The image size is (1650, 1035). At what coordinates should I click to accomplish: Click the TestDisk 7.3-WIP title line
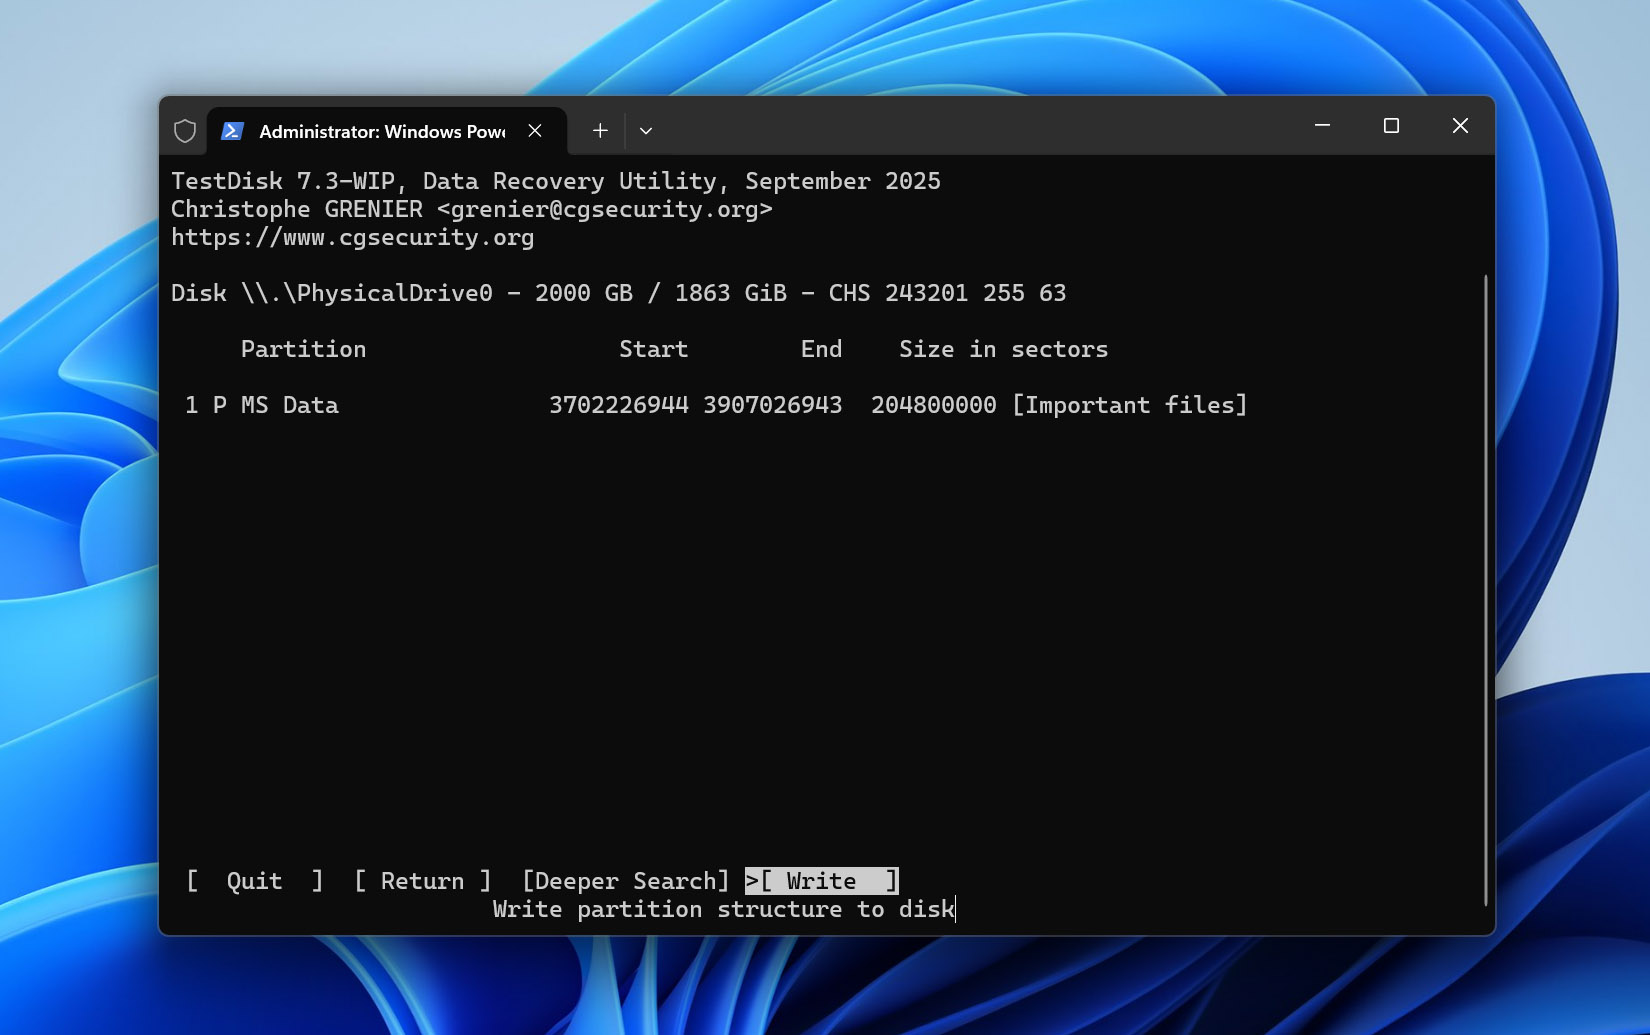[556, 181]
